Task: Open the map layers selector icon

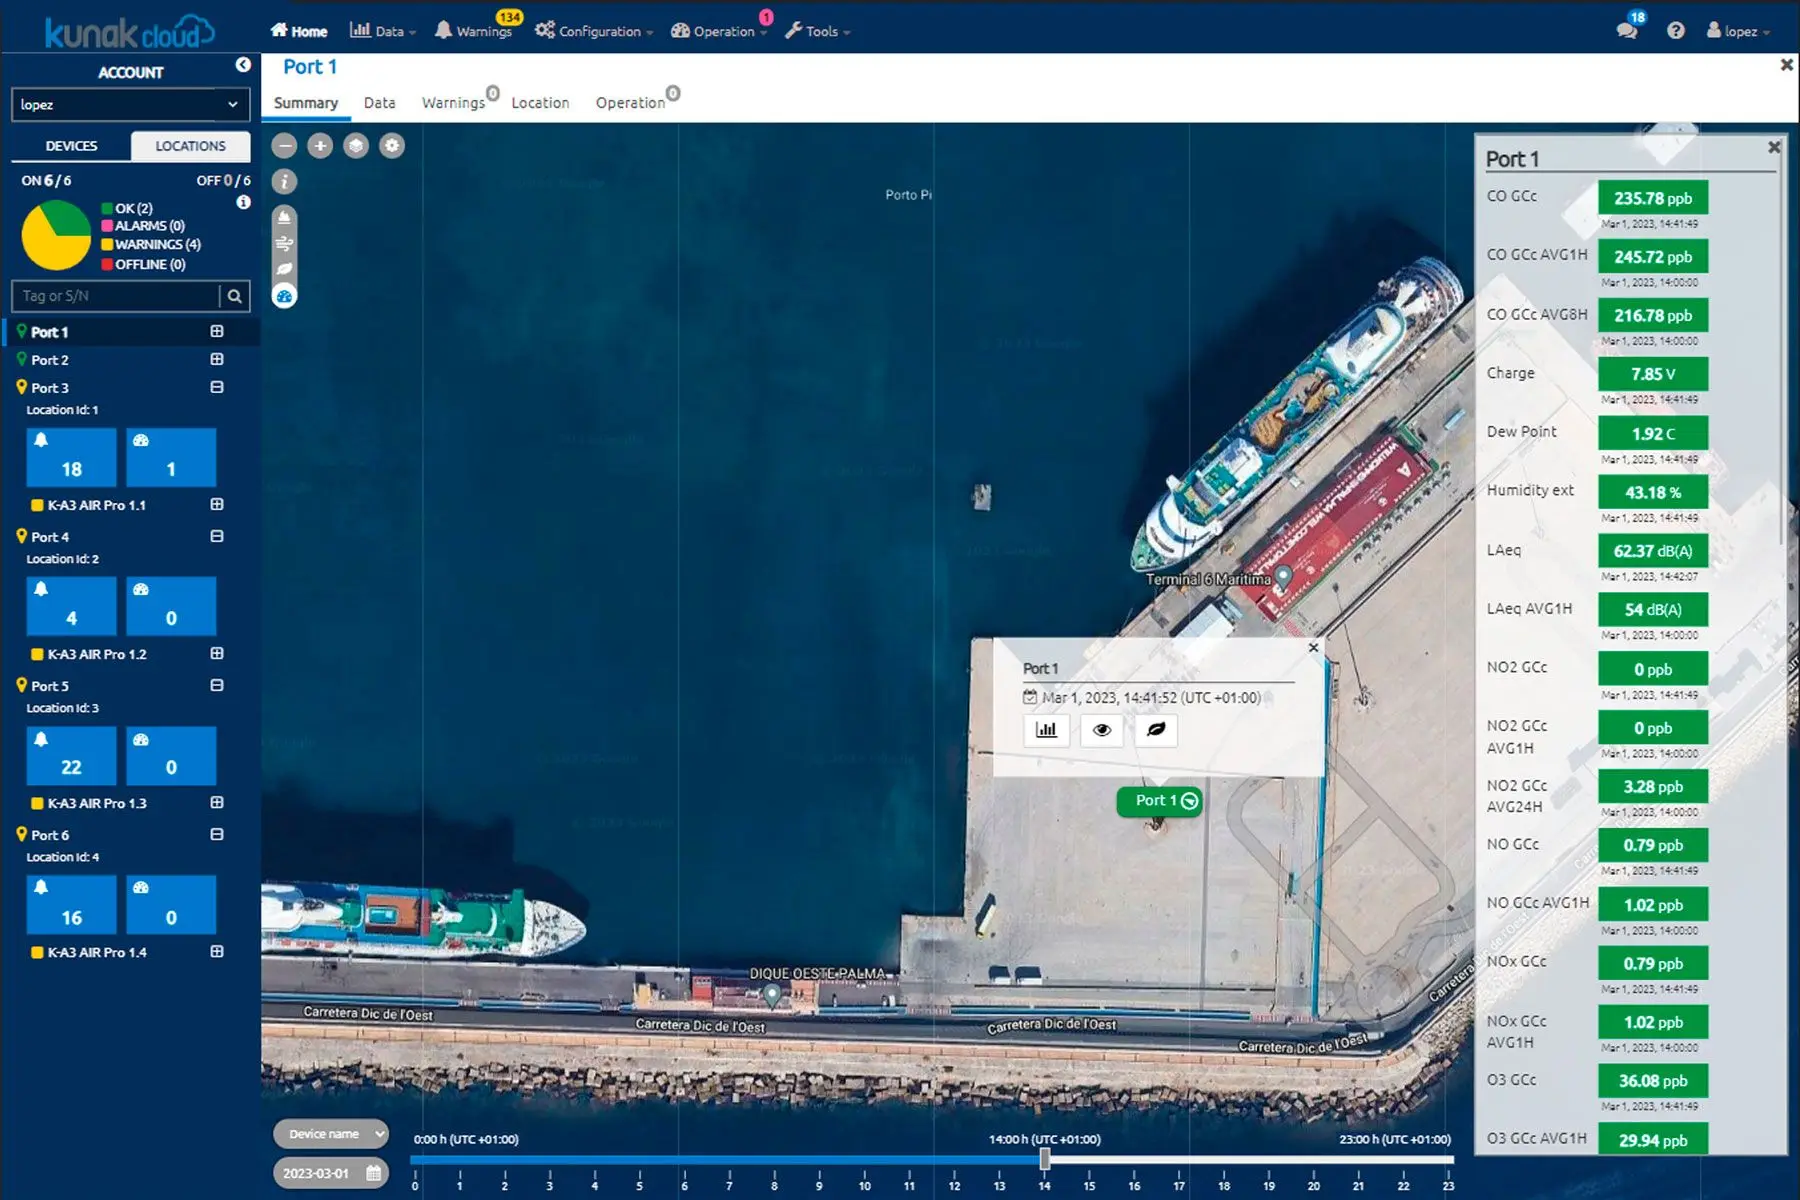Action: [356, 146]
